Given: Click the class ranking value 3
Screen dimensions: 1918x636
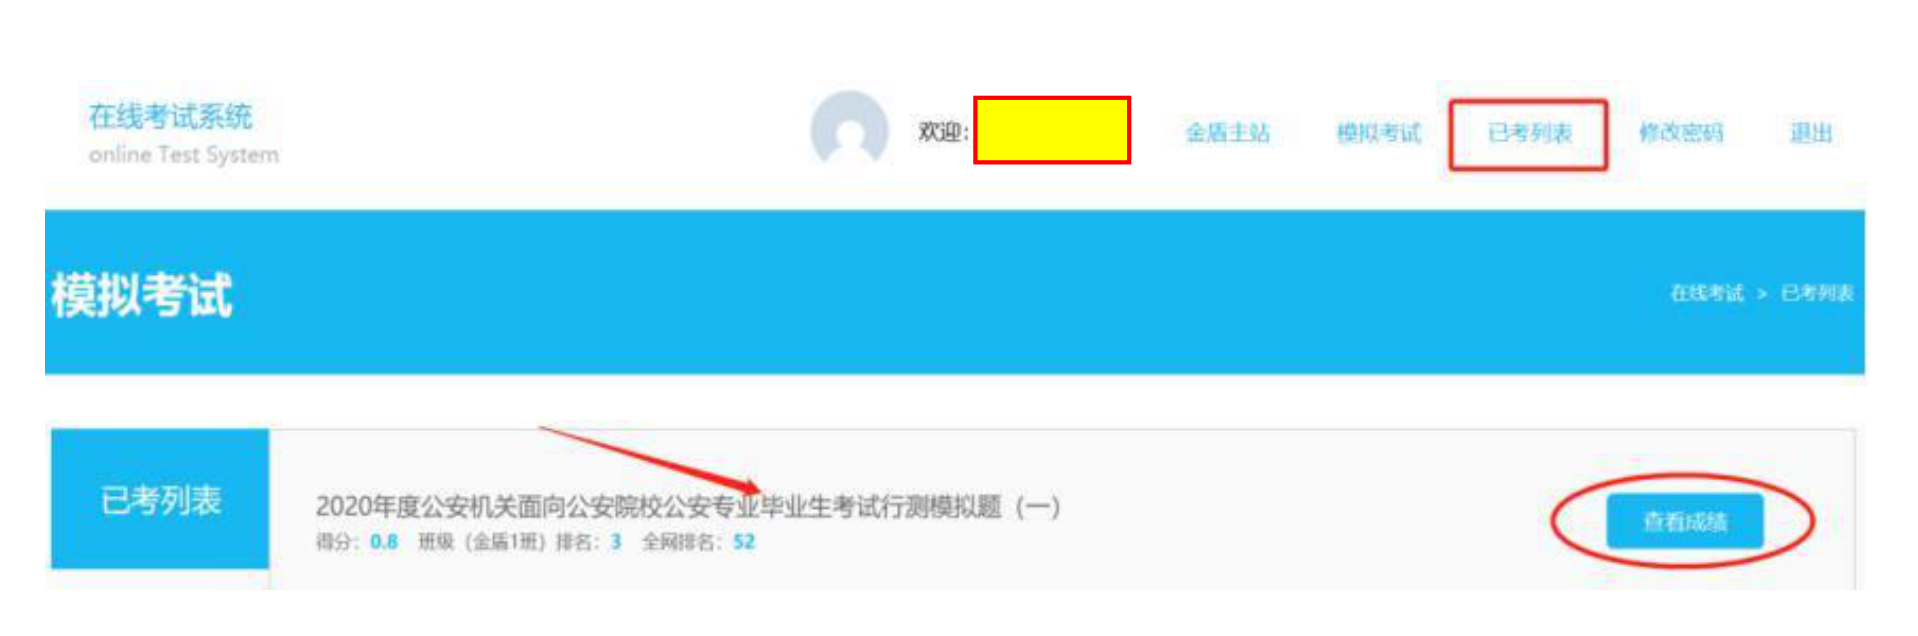Looking at the screenshot, I should point(616,542).
